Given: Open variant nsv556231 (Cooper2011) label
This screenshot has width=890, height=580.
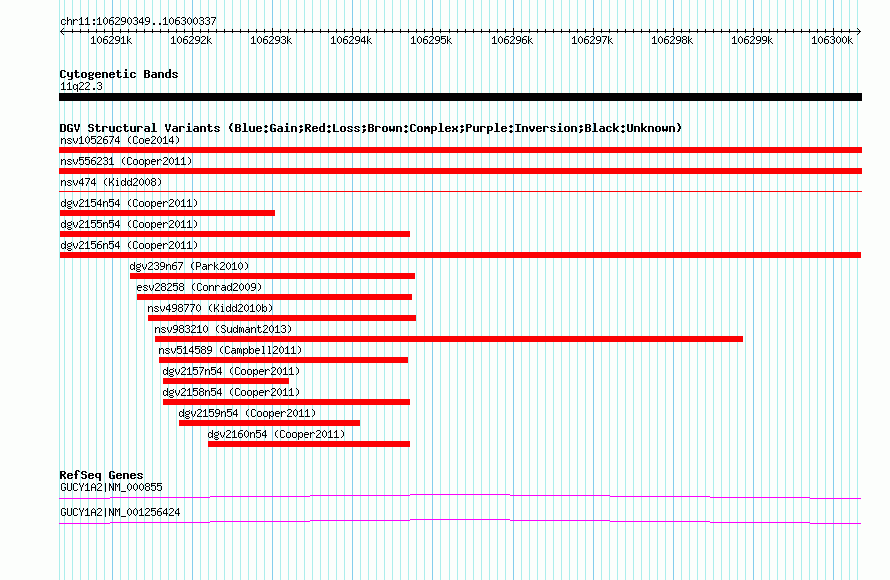Looking at the screenshot, I should (126, 161).
